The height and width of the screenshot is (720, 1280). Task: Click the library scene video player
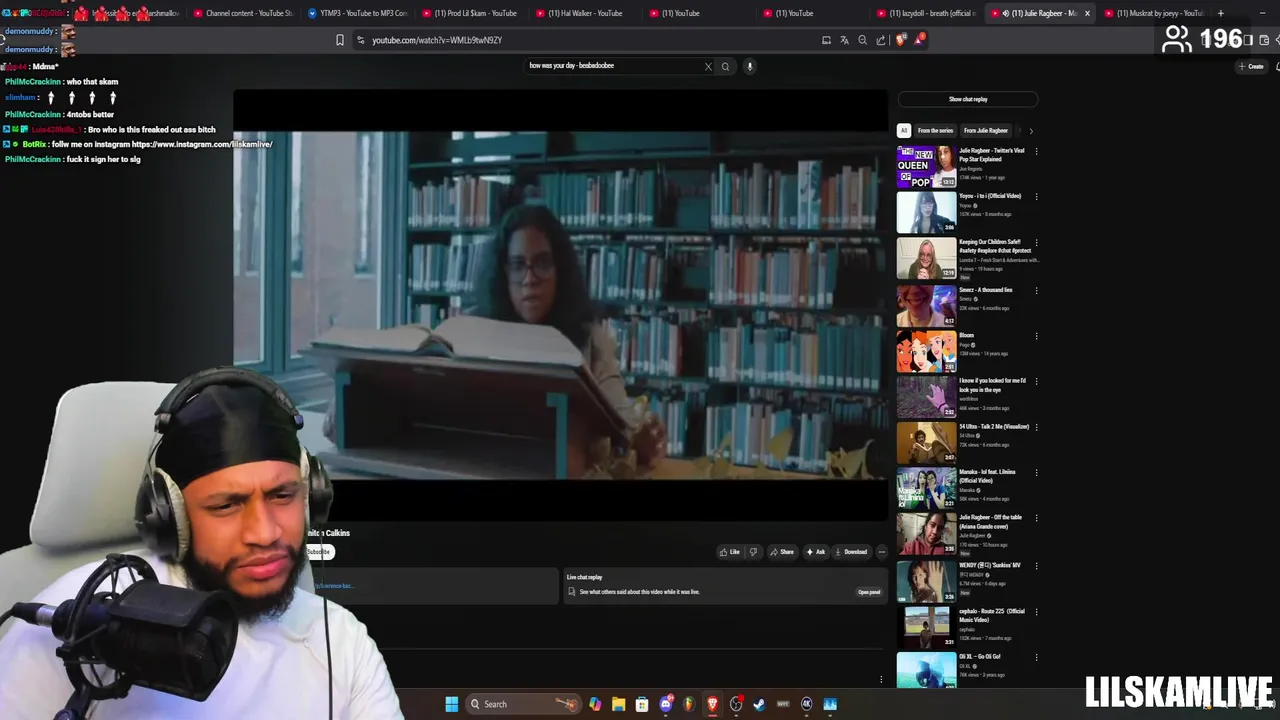[x=560, y=306]
